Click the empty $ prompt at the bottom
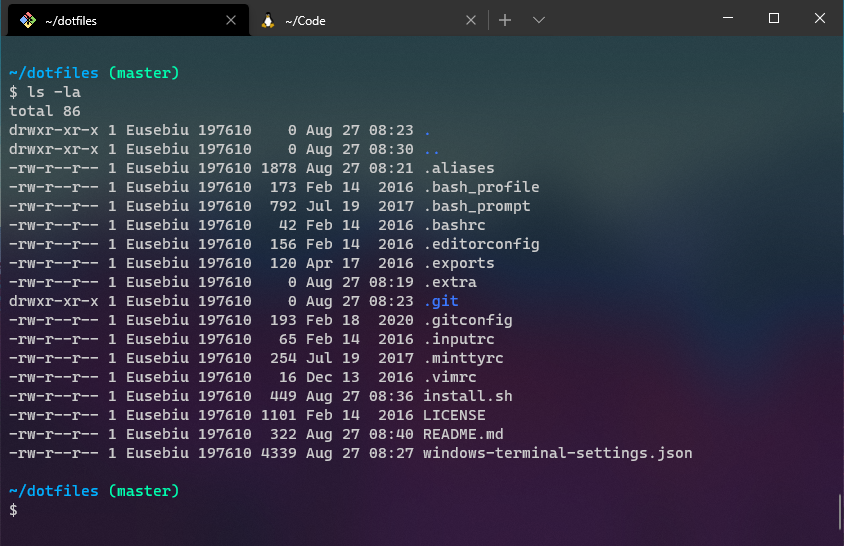This screenshot has width=844, height=546. tap(13, 510)
